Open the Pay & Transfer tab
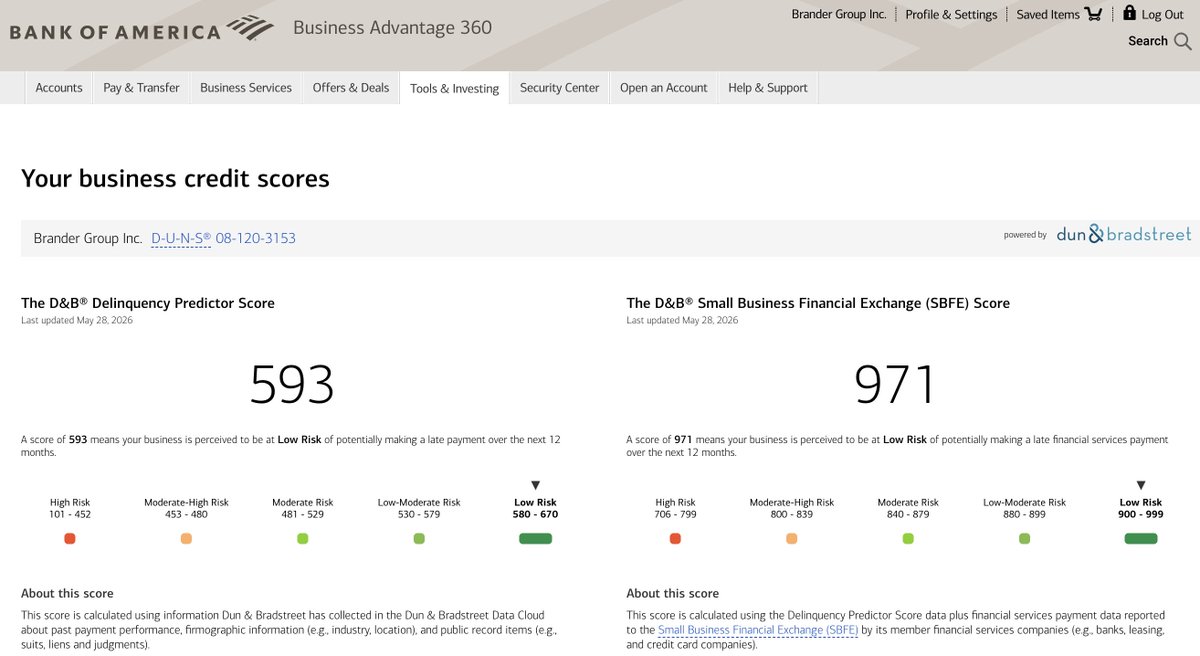 coord(141,88)
